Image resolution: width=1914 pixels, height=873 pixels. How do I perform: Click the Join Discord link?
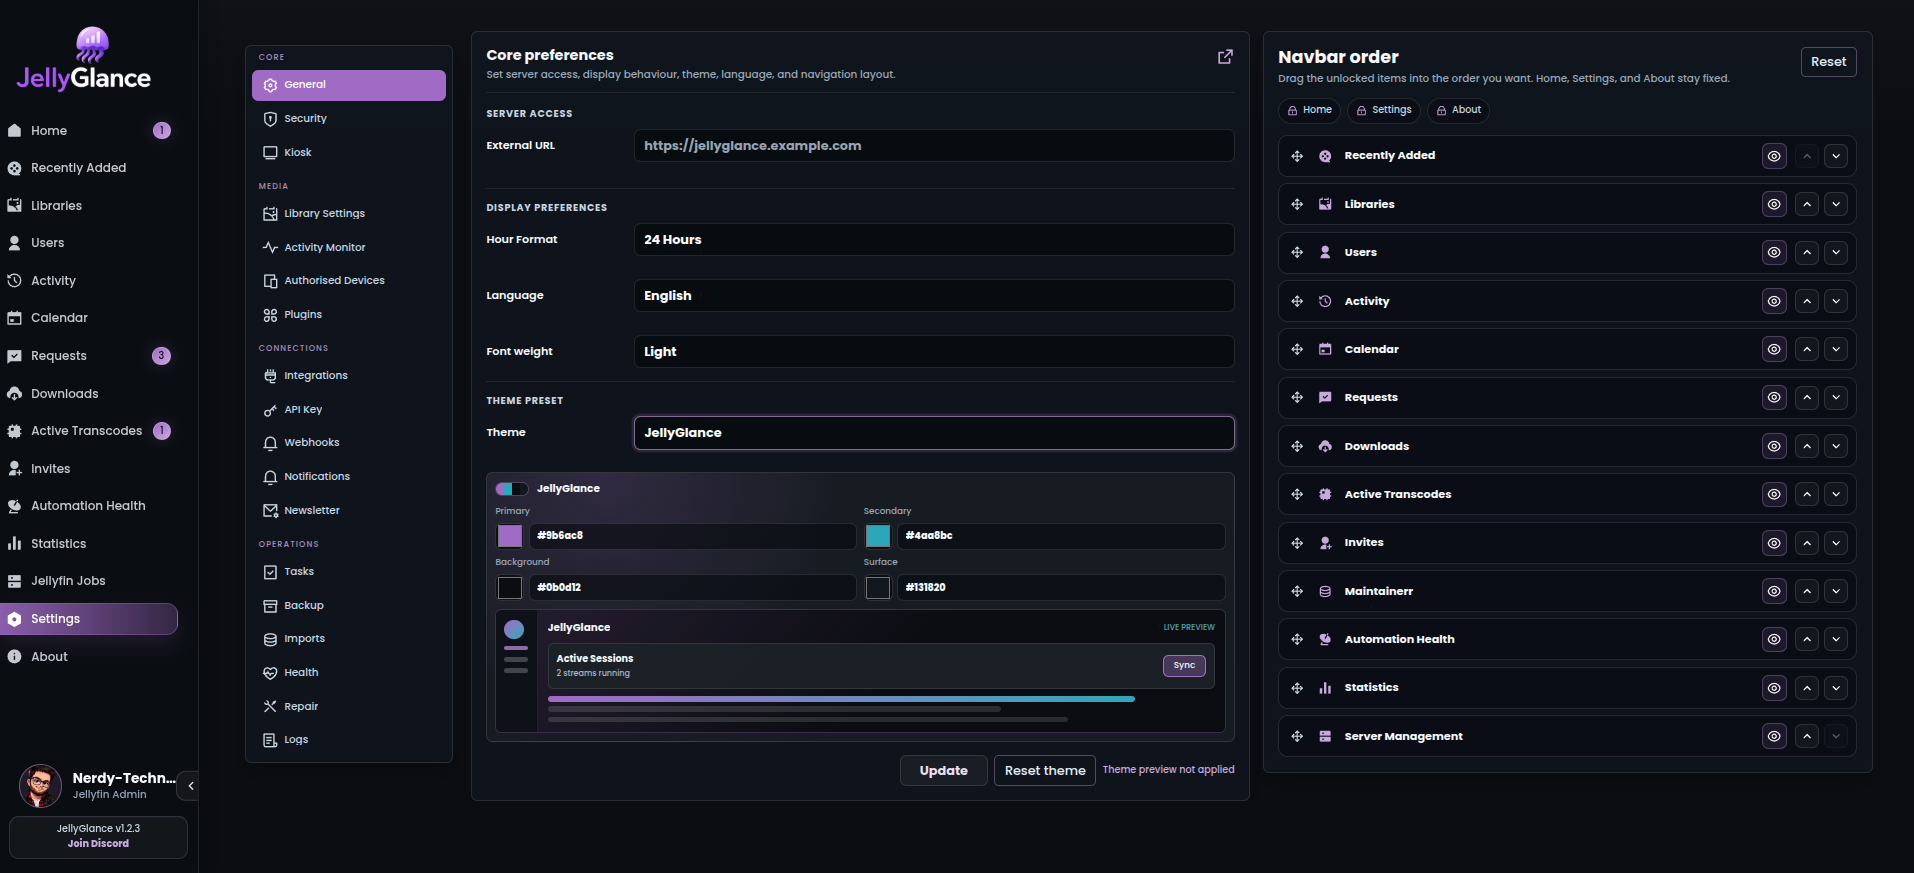98,844
